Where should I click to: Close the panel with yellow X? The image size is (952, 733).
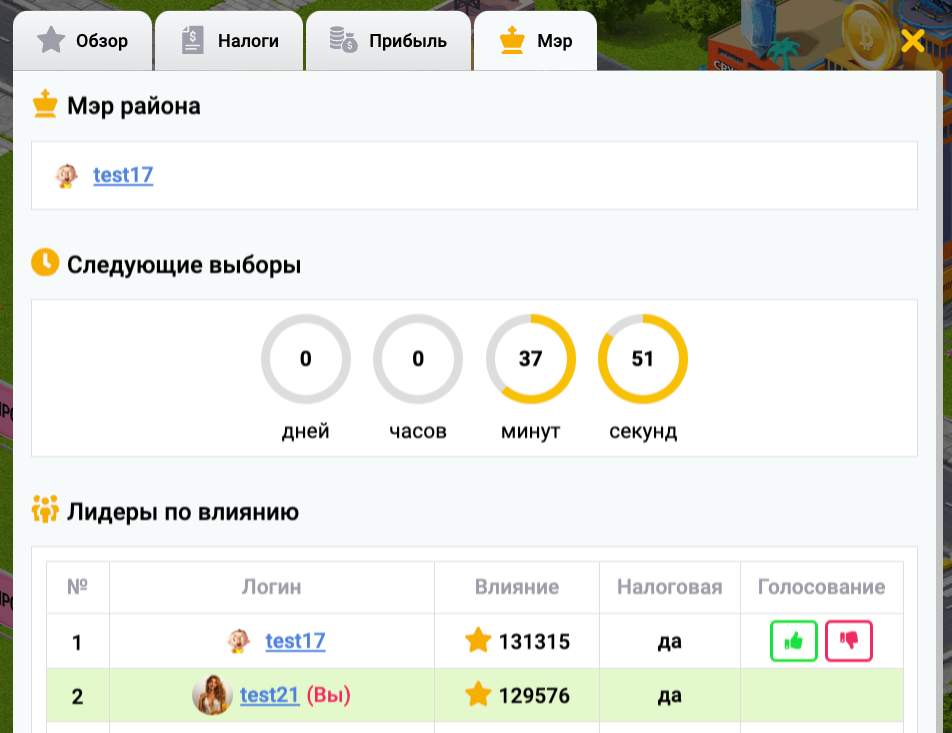[x=912, y=41]
